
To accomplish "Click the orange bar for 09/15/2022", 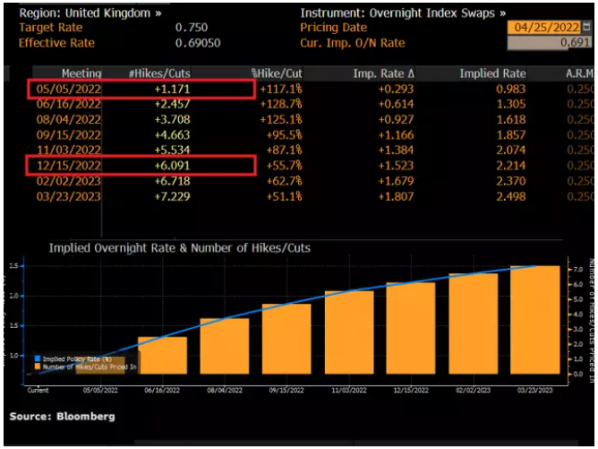I will pyautogui.click(x=286, y=339).
